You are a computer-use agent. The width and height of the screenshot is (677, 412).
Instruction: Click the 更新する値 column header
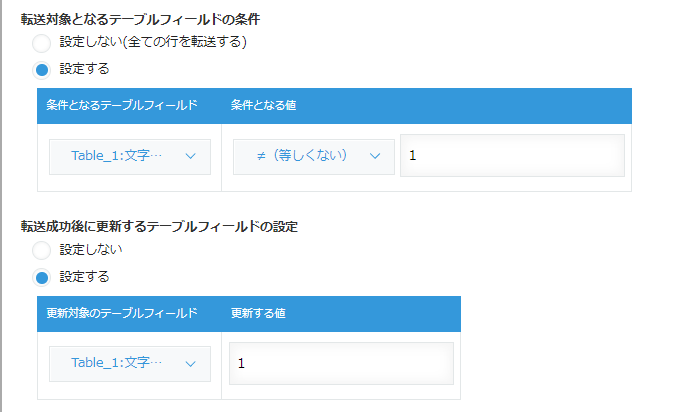click(258, 313)
